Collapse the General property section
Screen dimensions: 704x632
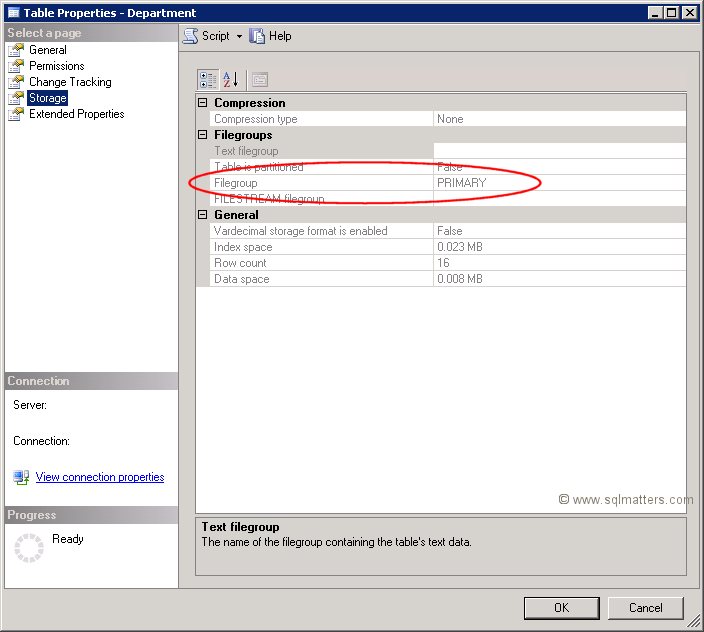coord(203,215)
